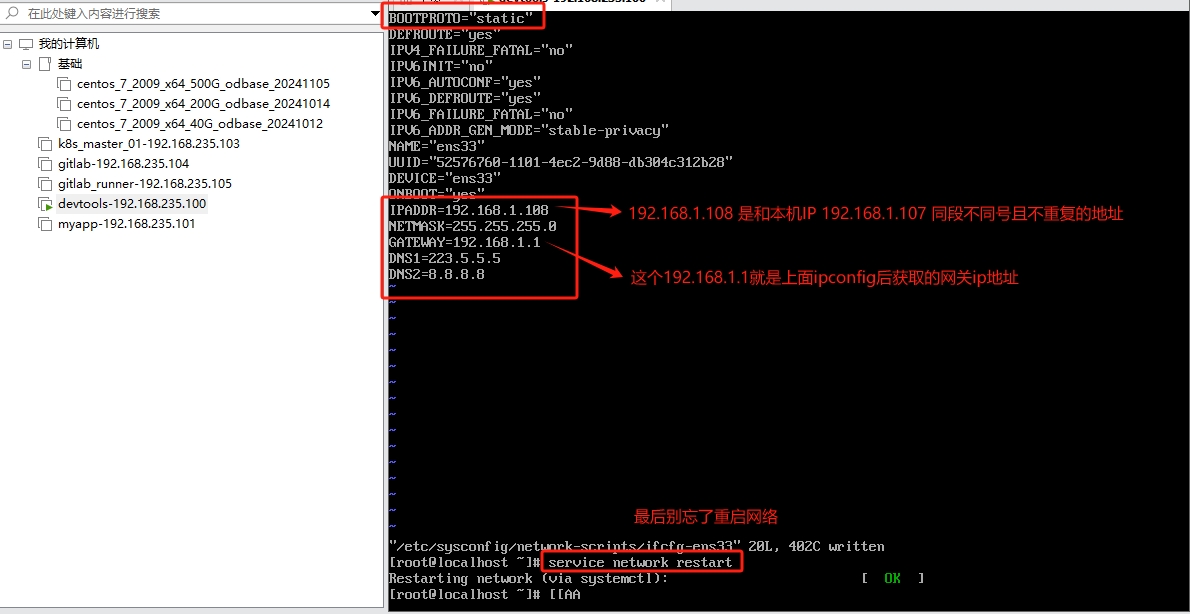
Task: Click the running devtools VM icon
Action: pyautogui.click(x=44, y=204)
